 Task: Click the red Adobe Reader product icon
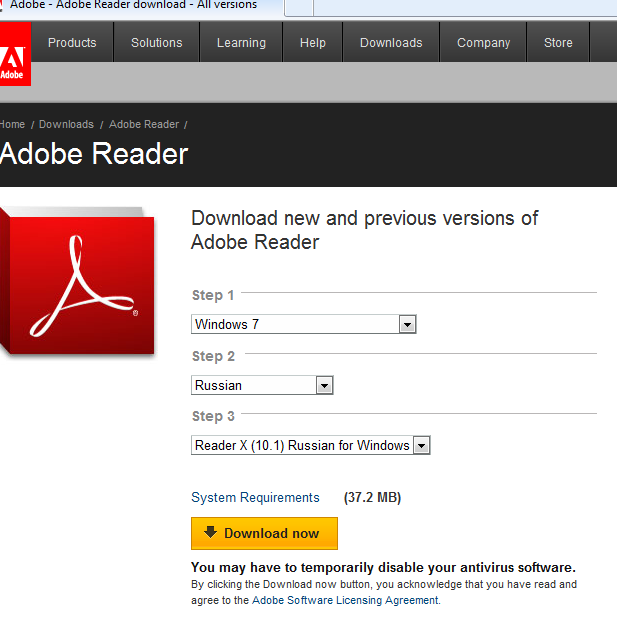tap(79, 280)
